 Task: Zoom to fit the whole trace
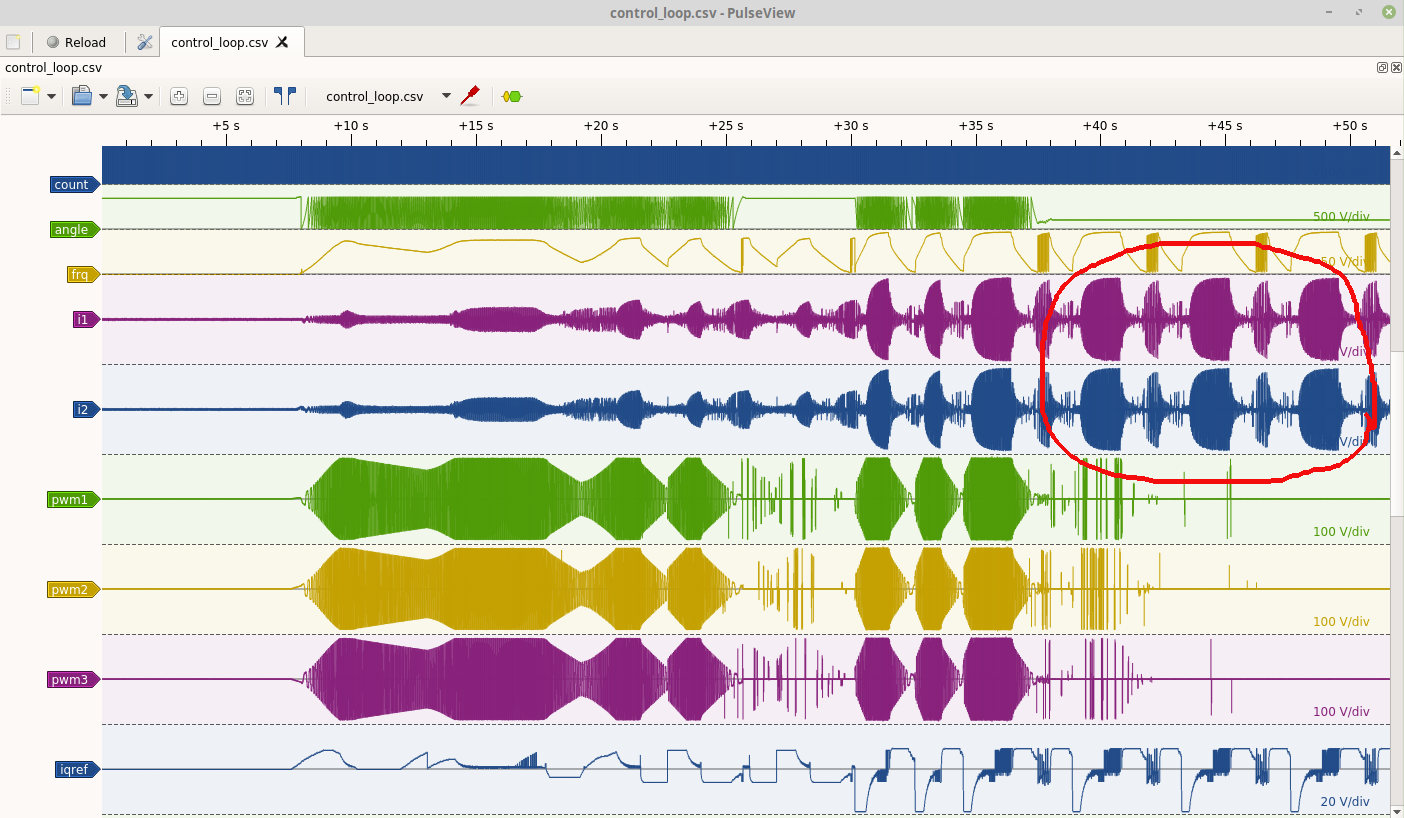coord(245,96)
